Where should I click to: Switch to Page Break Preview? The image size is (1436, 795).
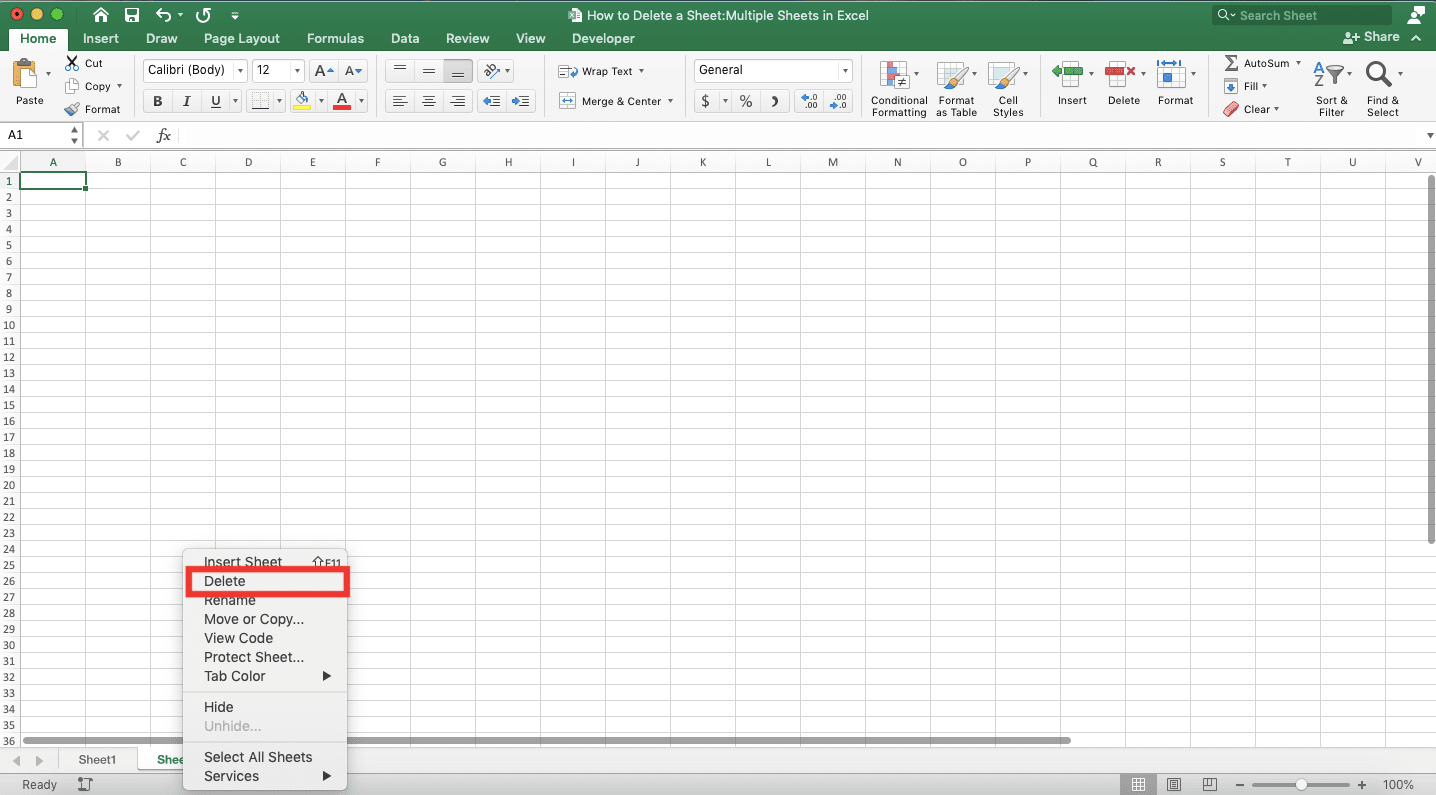(1210, 785)
